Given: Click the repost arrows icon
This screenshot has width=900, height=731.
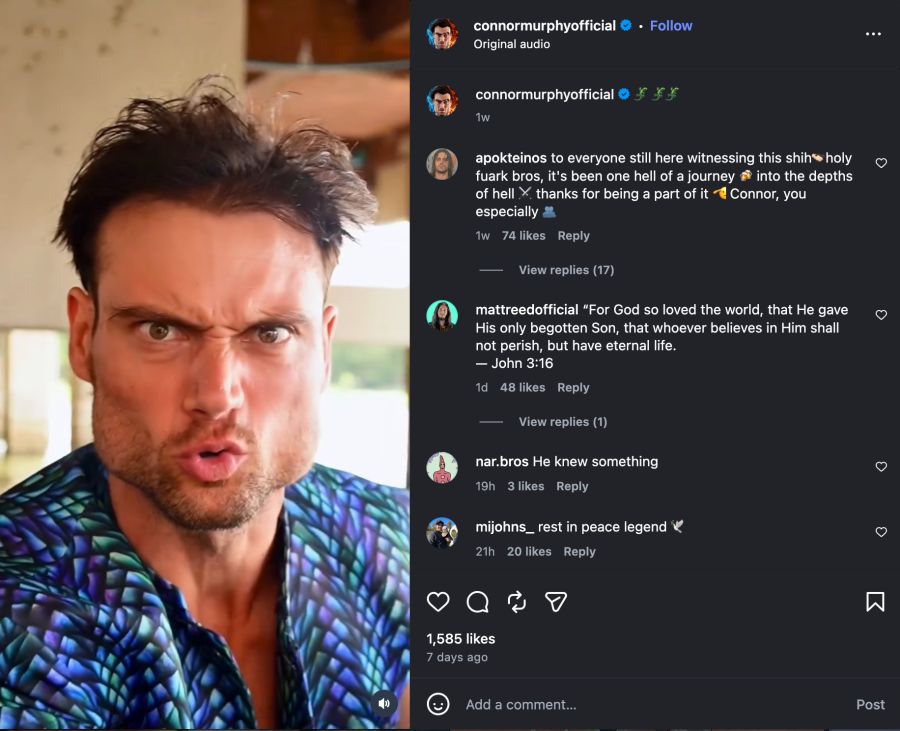Looking at the screenshot, I should point(517,601).
